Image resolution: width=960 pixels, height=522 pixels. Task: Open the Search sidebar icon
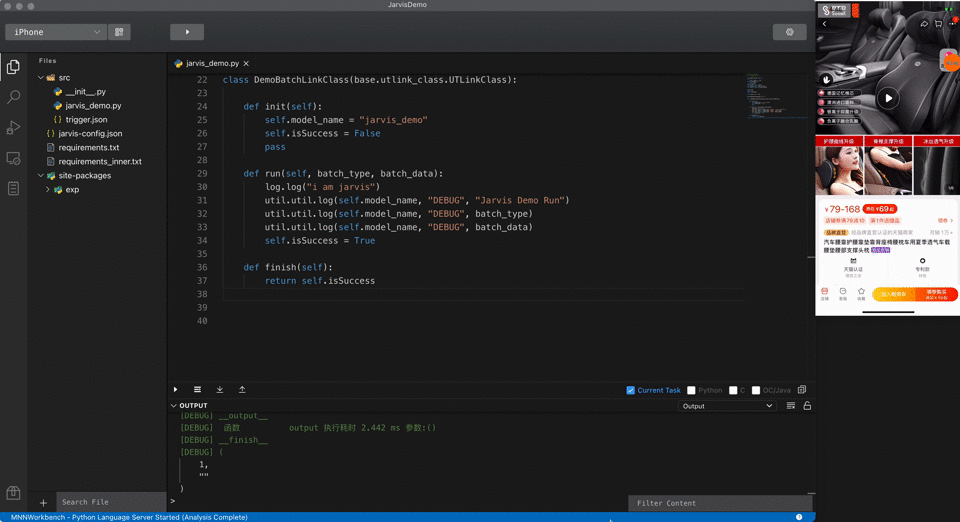13,97
